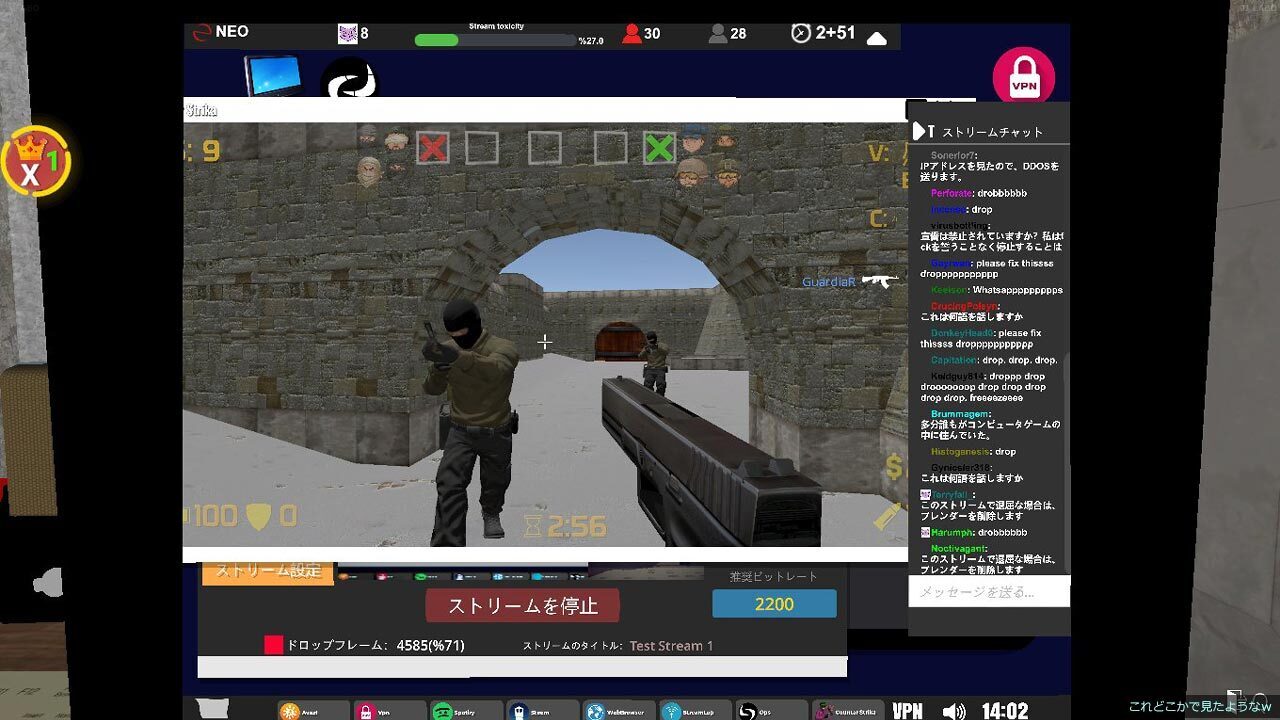Image resolution: width=1280 pixels, height=720 pixels.
Task: Switch to CounterStrike in the taskbar
Action: [x=848, y=711]
